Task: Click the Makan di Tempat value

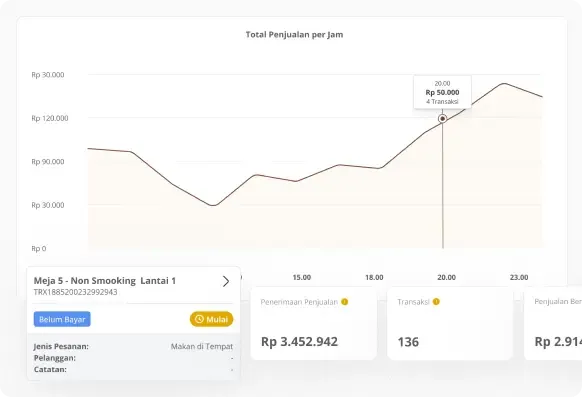Action: click(202, 347)
